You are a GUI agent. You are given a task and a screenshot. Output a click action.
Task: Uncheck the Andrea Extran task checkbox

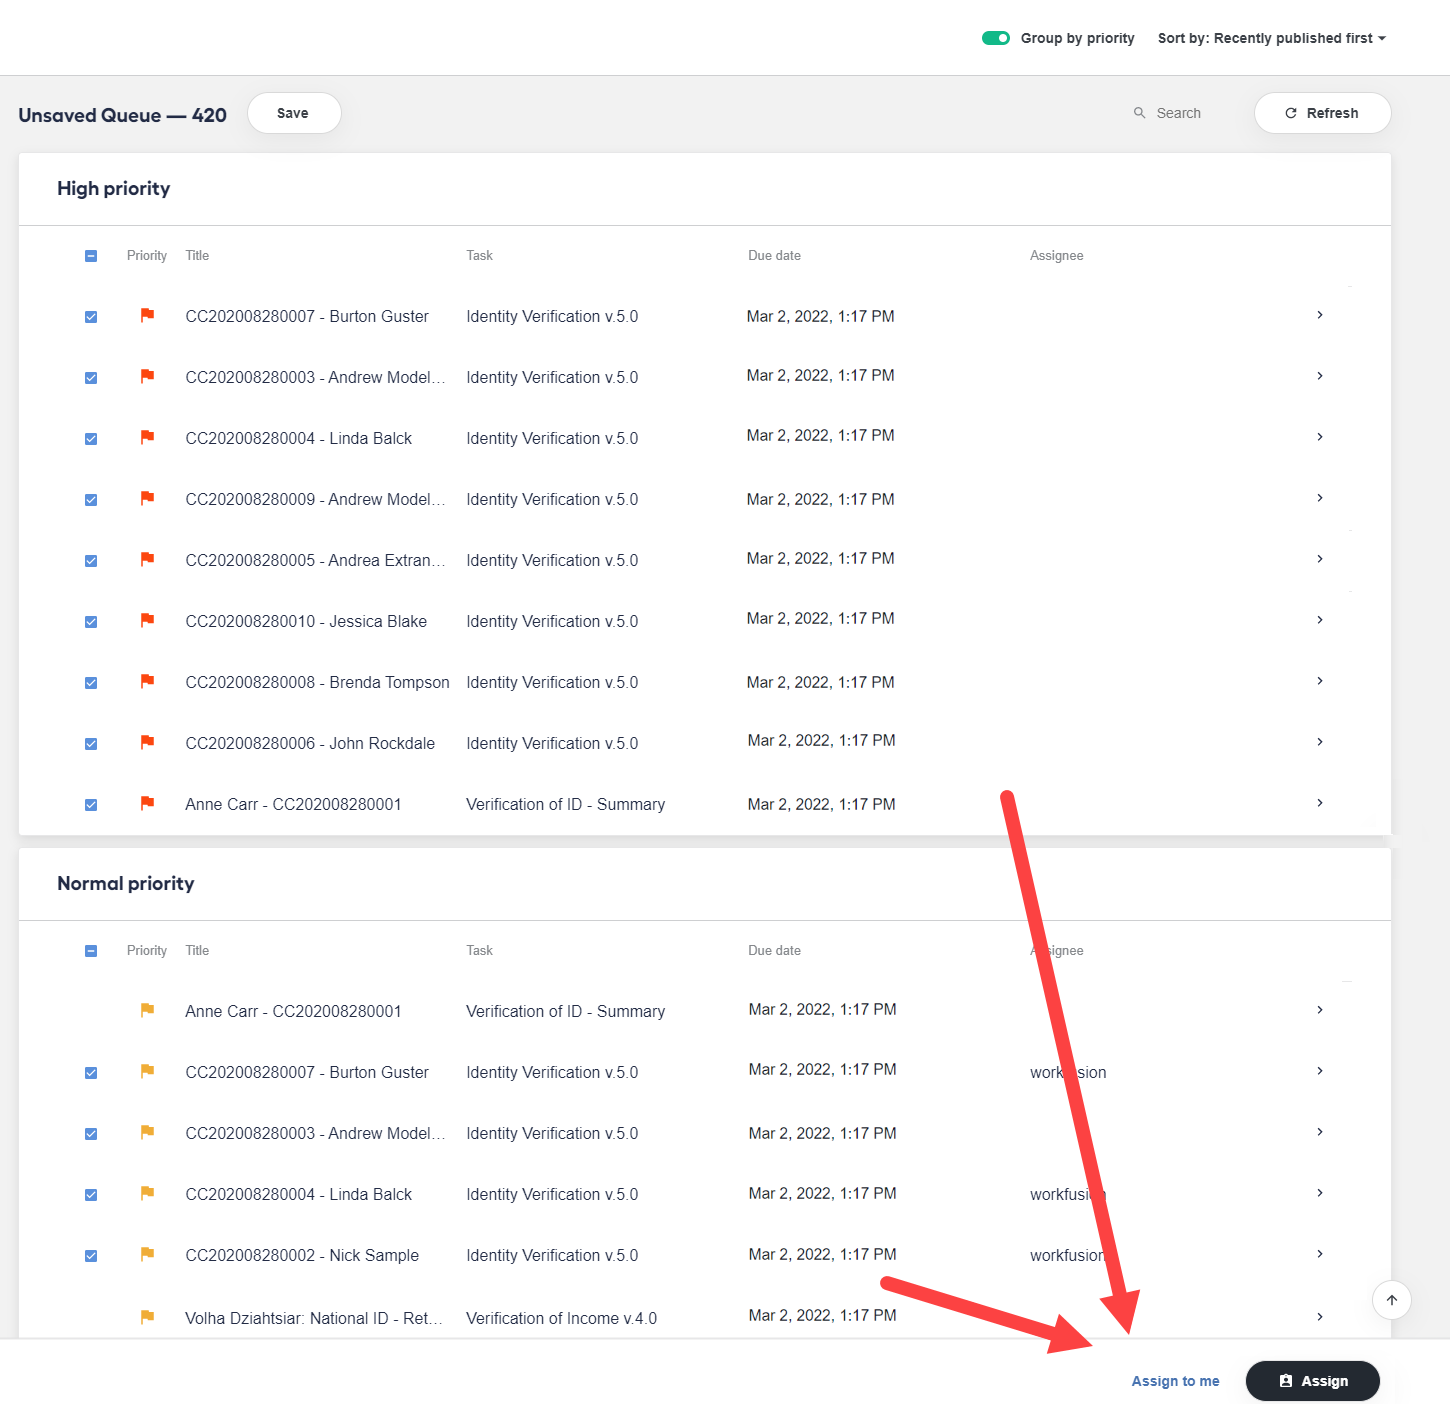click(91, 561)
